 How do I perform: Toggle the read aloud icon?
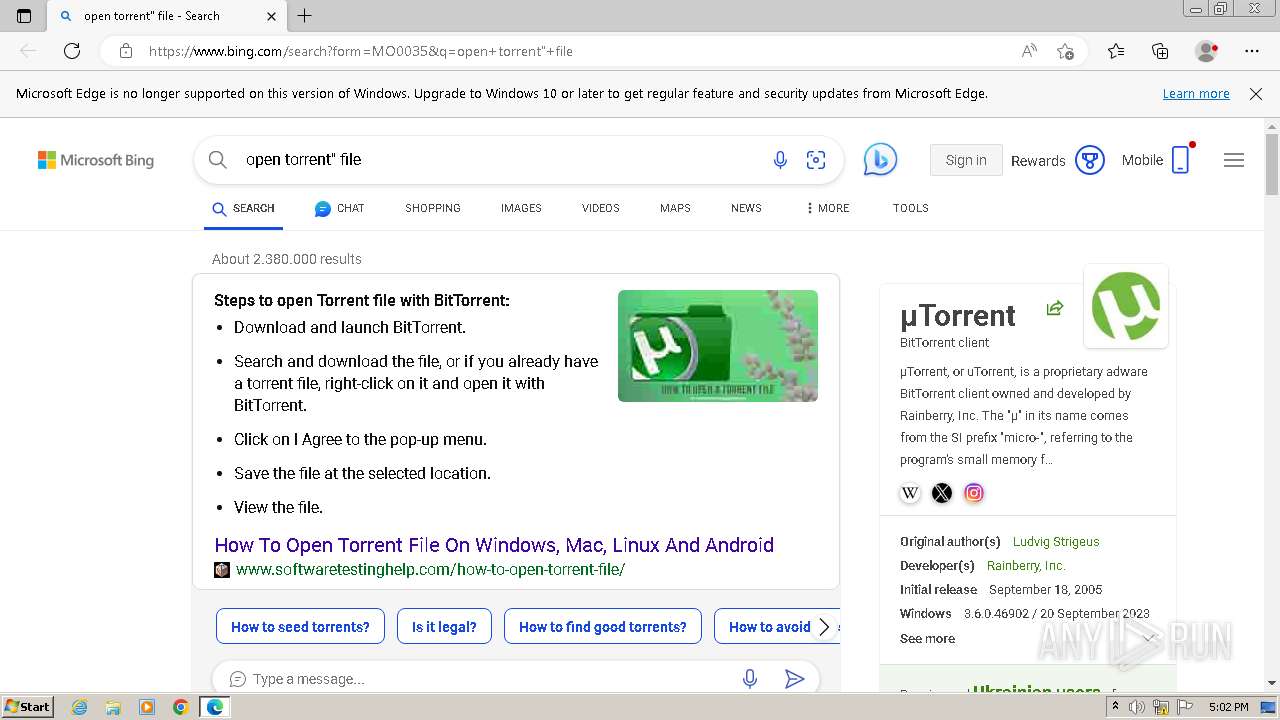[1029, 51]
